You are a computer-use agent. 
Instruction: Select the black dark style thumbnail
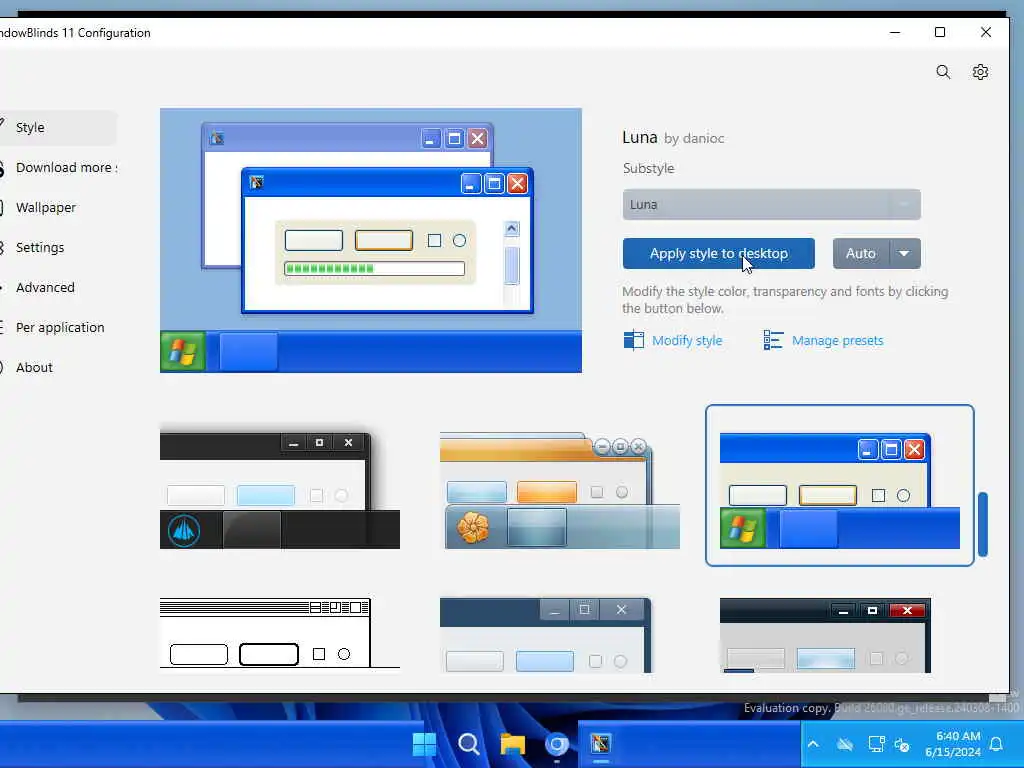(280, 490)
